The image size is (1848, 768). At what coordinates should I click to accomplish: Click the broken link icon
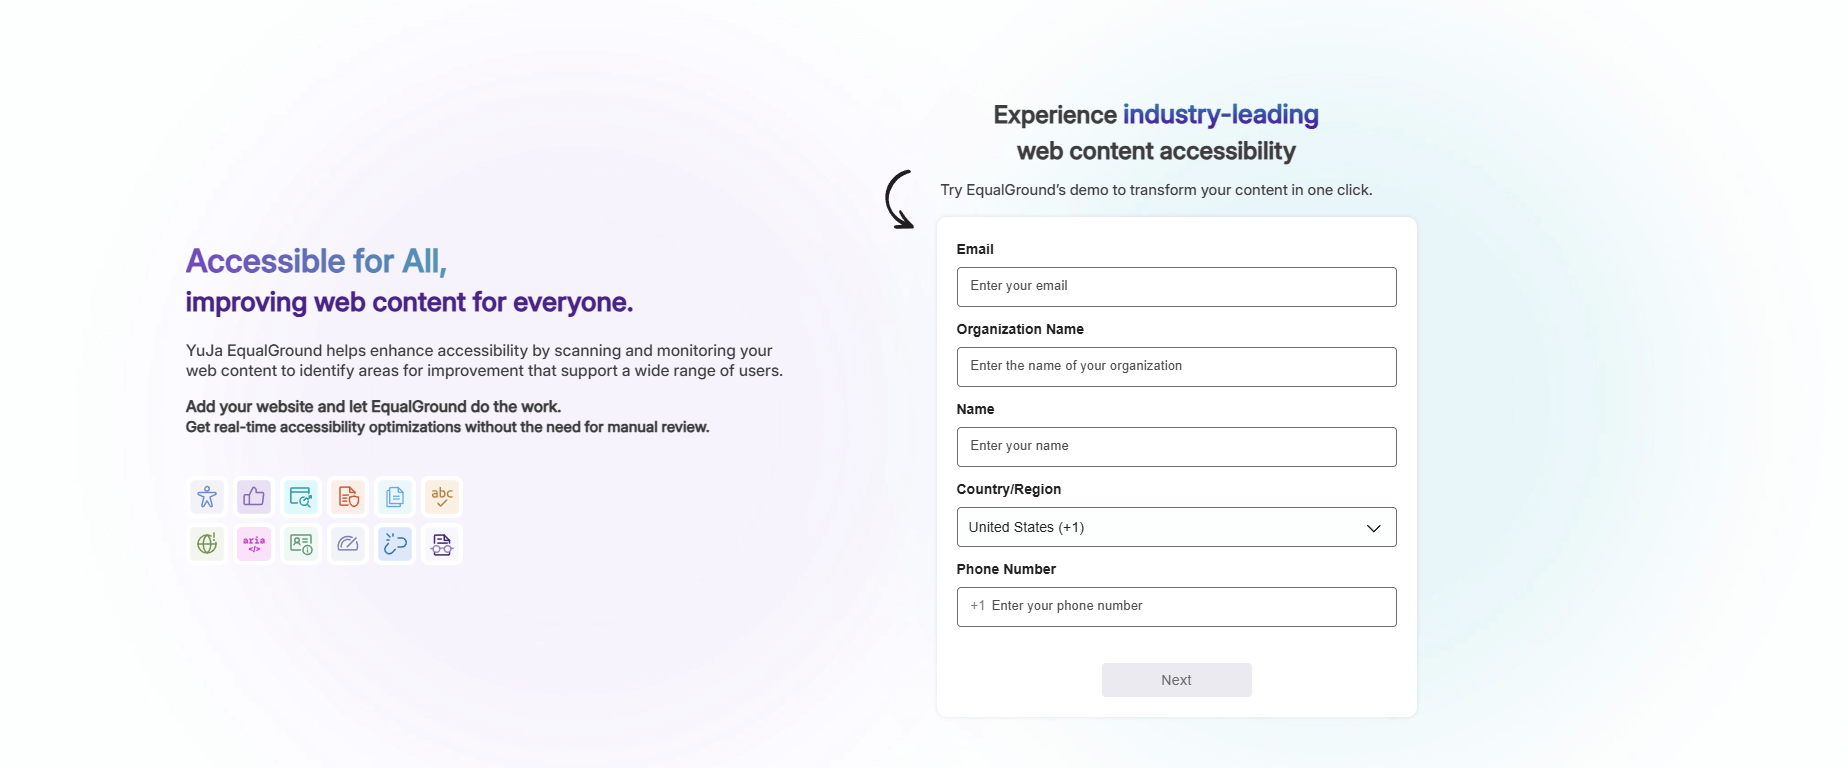[395, 544]
